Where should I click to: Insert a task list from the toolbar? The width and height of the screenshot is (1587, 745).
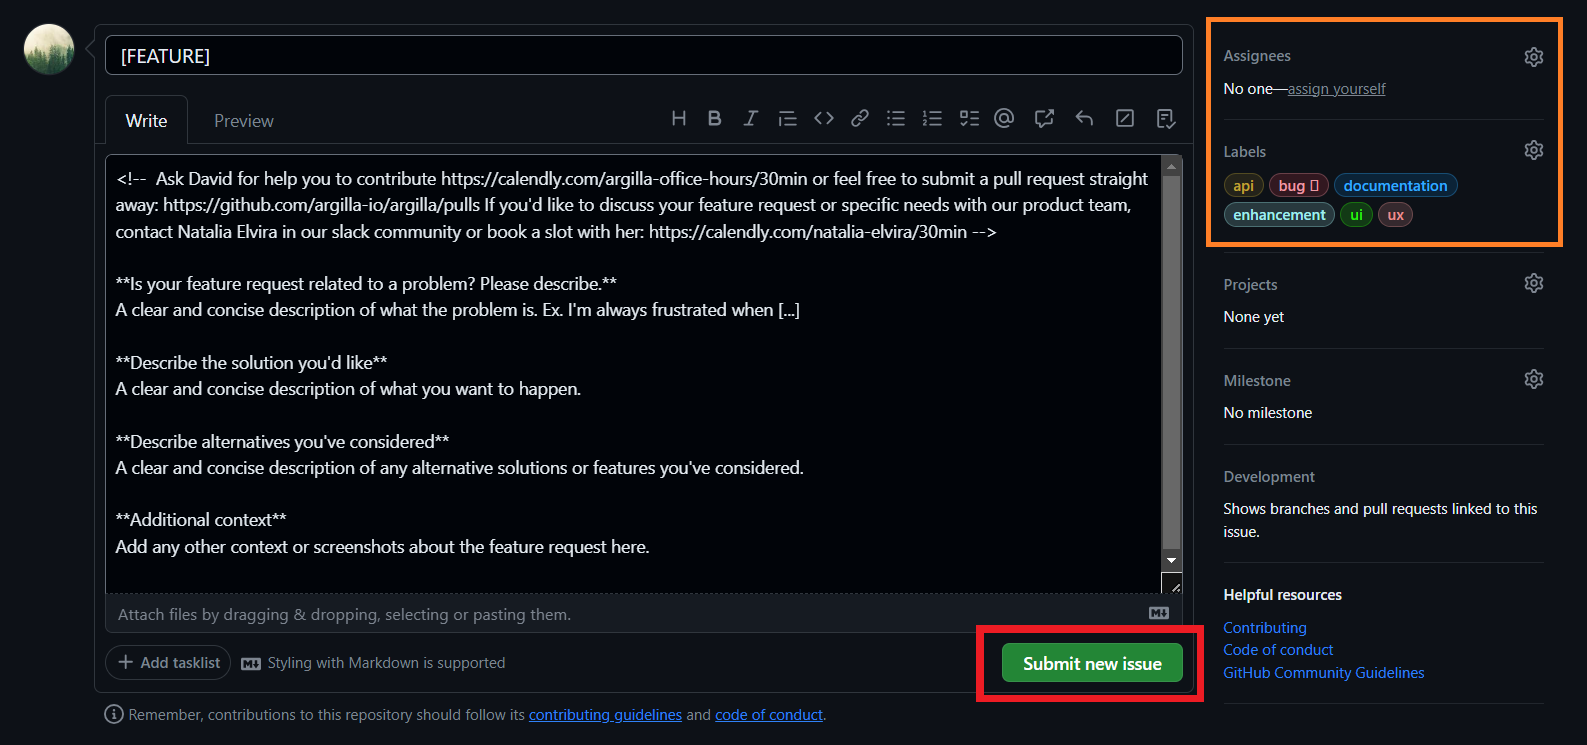click(968, 119)
